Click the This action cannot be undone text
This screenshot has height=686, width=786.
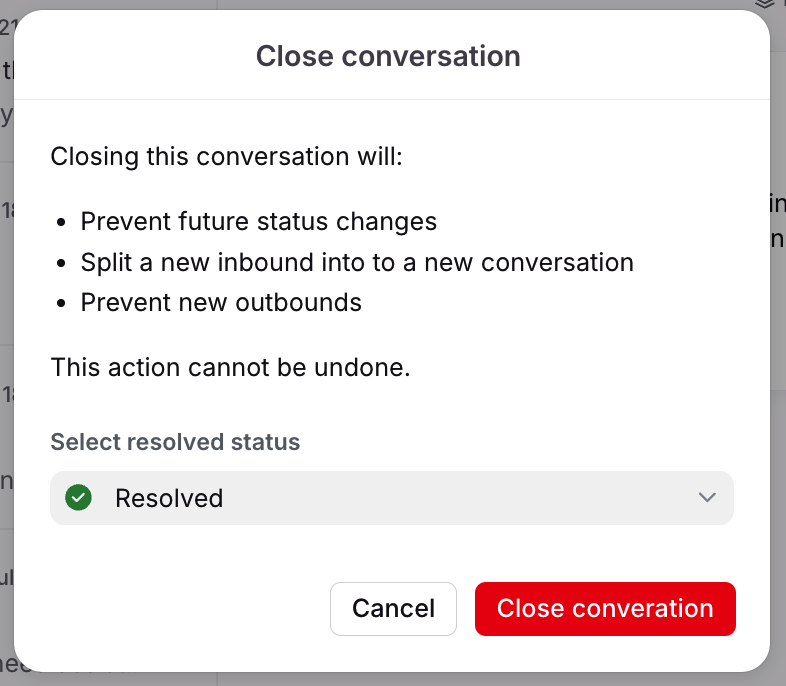(231, 367)
